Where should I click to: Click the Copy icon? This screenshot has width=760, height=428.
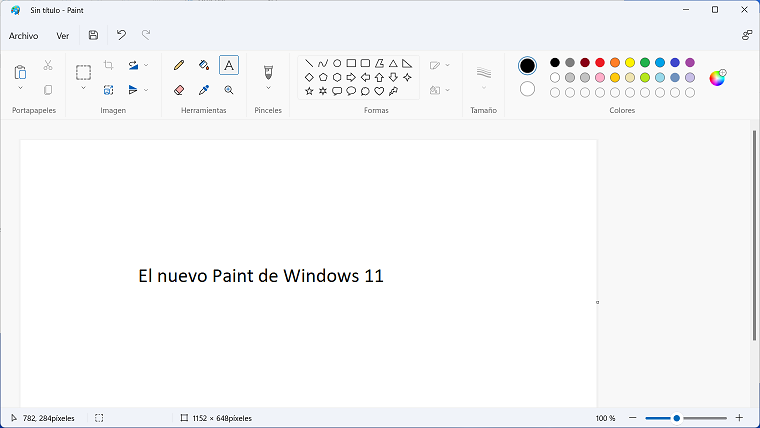[48, 90]
